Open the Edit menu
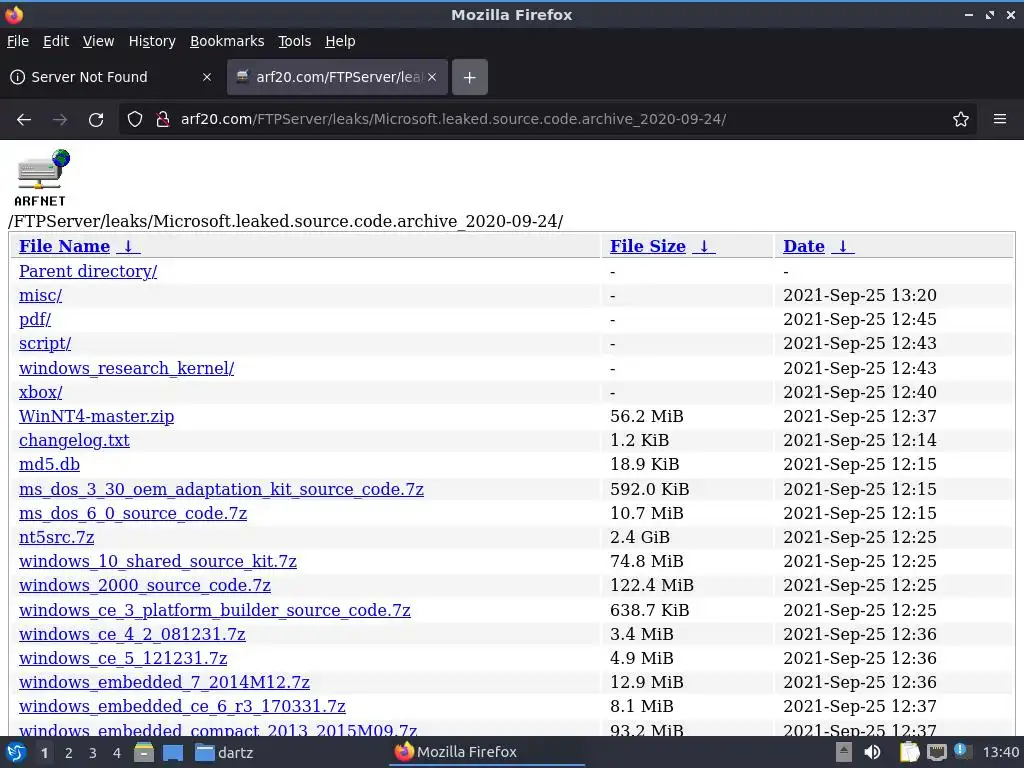Screen dimensions: 1024x768 (56, 41)
